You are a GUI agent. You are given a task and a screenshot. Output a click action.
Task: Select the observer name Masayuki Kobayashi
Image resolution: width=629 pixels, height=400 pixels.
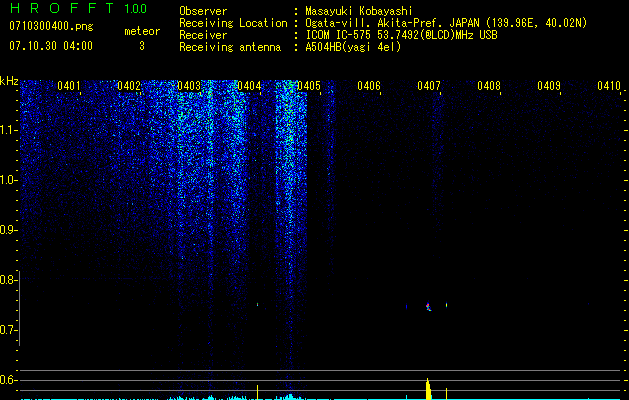pyautogui.click(x=359, y=11)
